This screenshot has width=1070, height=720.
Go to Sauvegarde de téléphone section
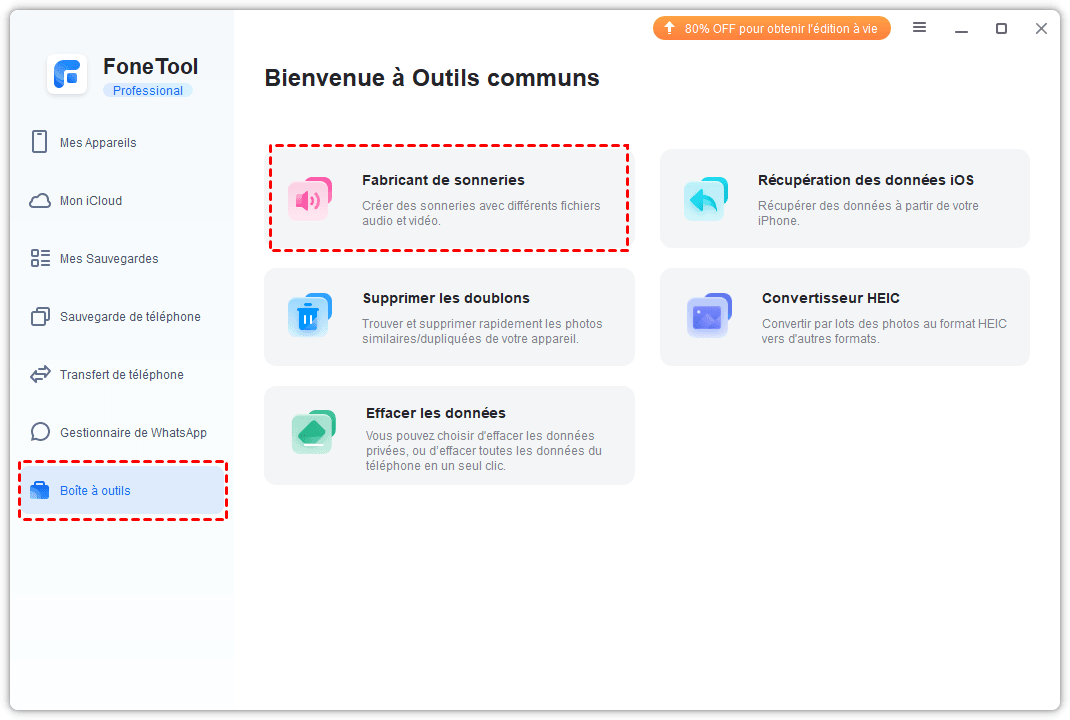130,317
